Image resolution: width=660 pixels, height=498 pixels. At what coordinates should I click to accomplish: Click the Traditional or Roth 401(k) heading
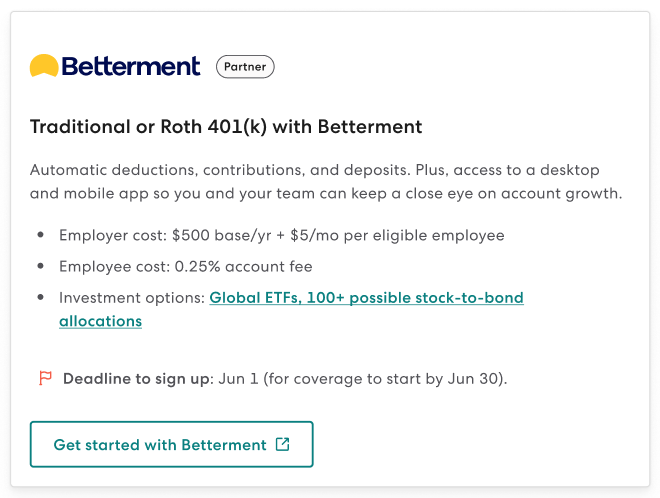point(226,127)
